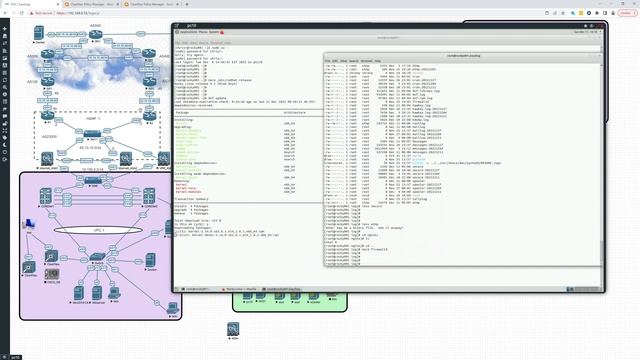Click the browser Update button
Screen dimensions: 640x360
coord(627,13)
